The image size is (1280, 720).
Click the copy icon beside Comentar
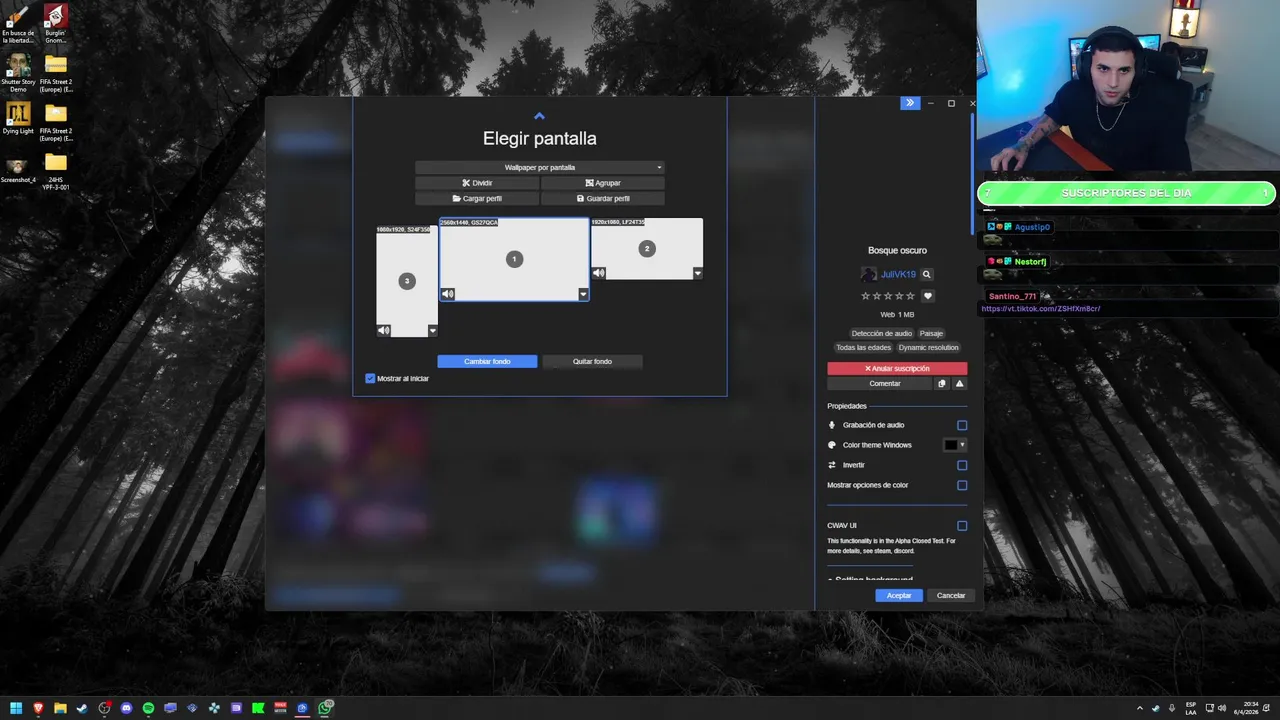coord(941,383)
